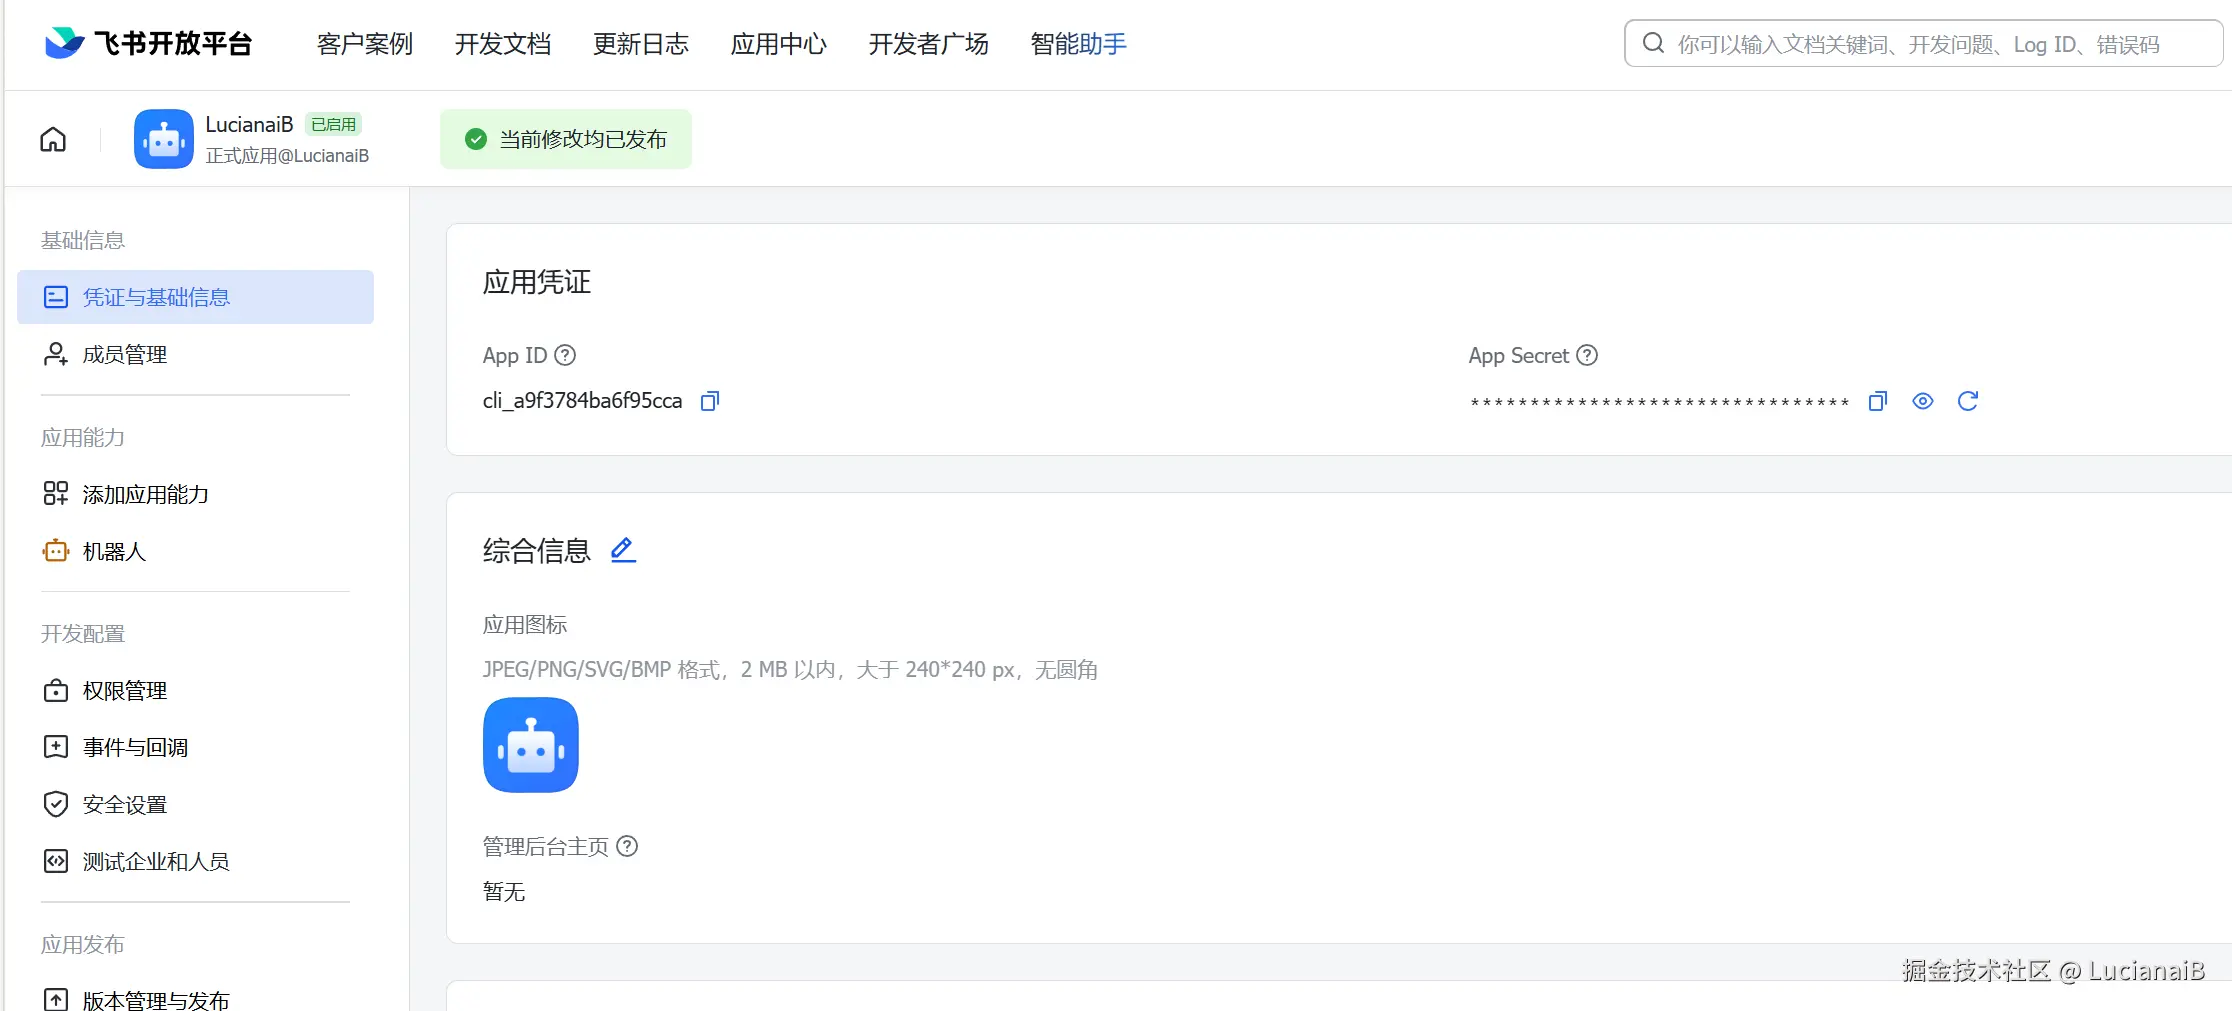Focus the documentation search input field
The width and height of the screenshot is (2232, 1011).
1923,44
